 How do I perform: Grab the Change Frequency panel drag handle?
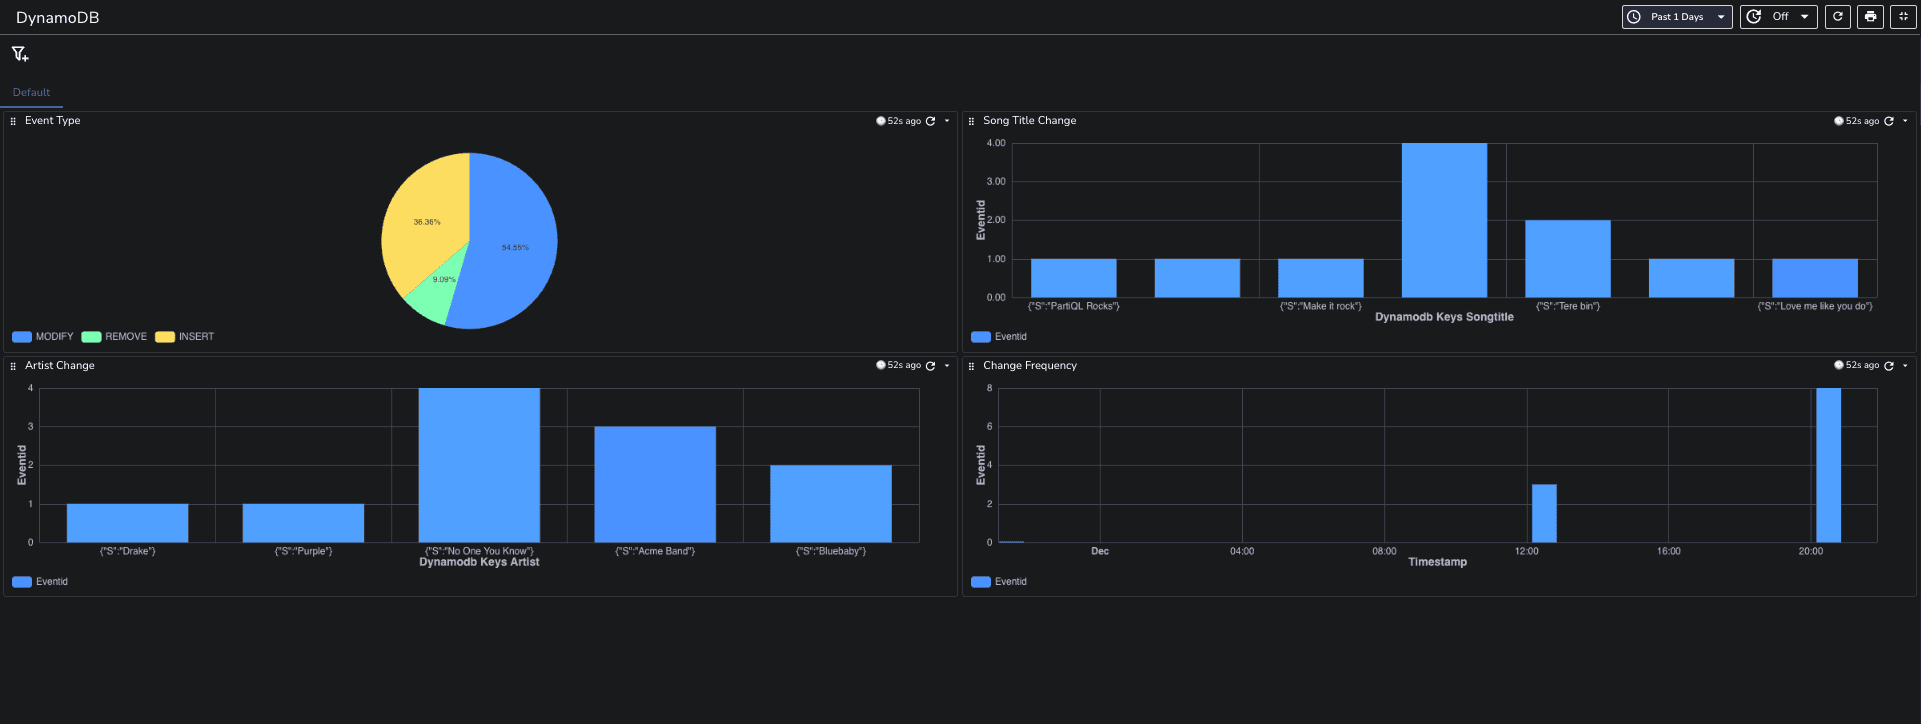tap(971, 366)
